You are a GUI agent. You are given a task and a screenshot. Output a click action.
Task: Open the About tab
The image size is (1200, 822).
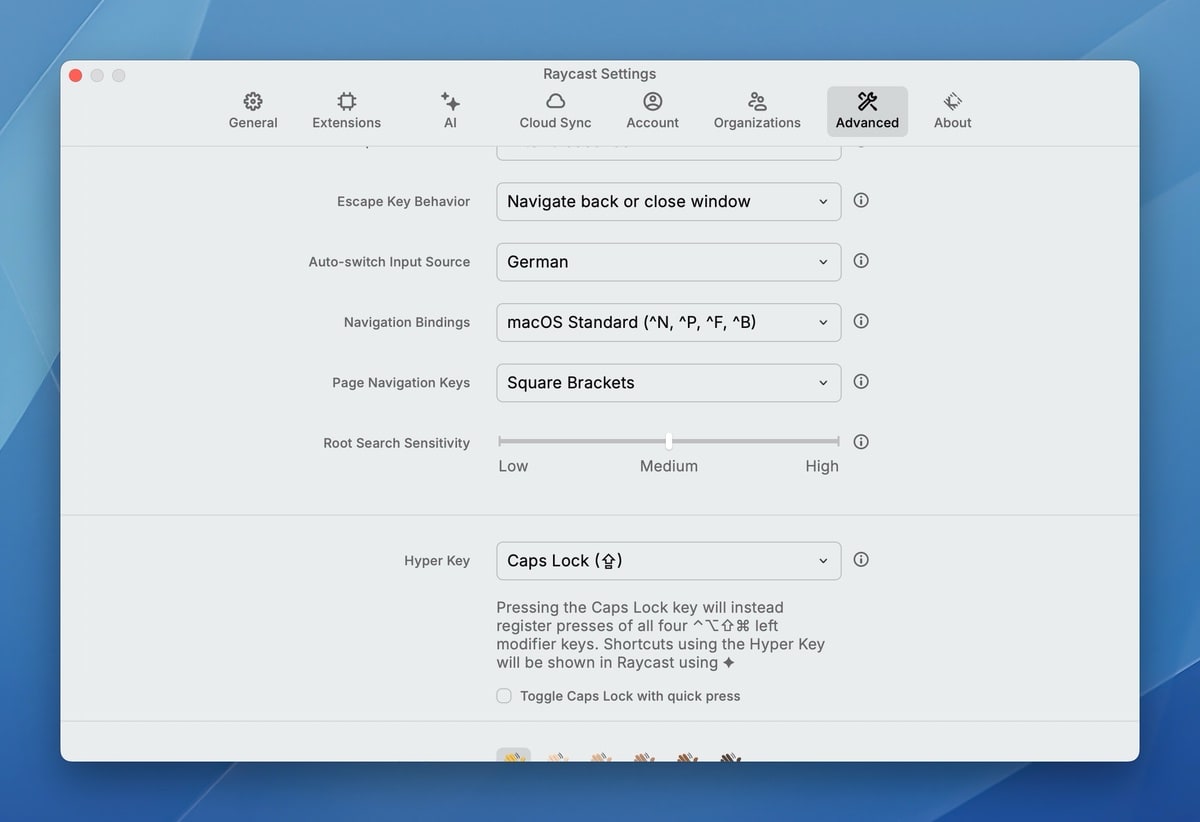click(x=952, y=111)
